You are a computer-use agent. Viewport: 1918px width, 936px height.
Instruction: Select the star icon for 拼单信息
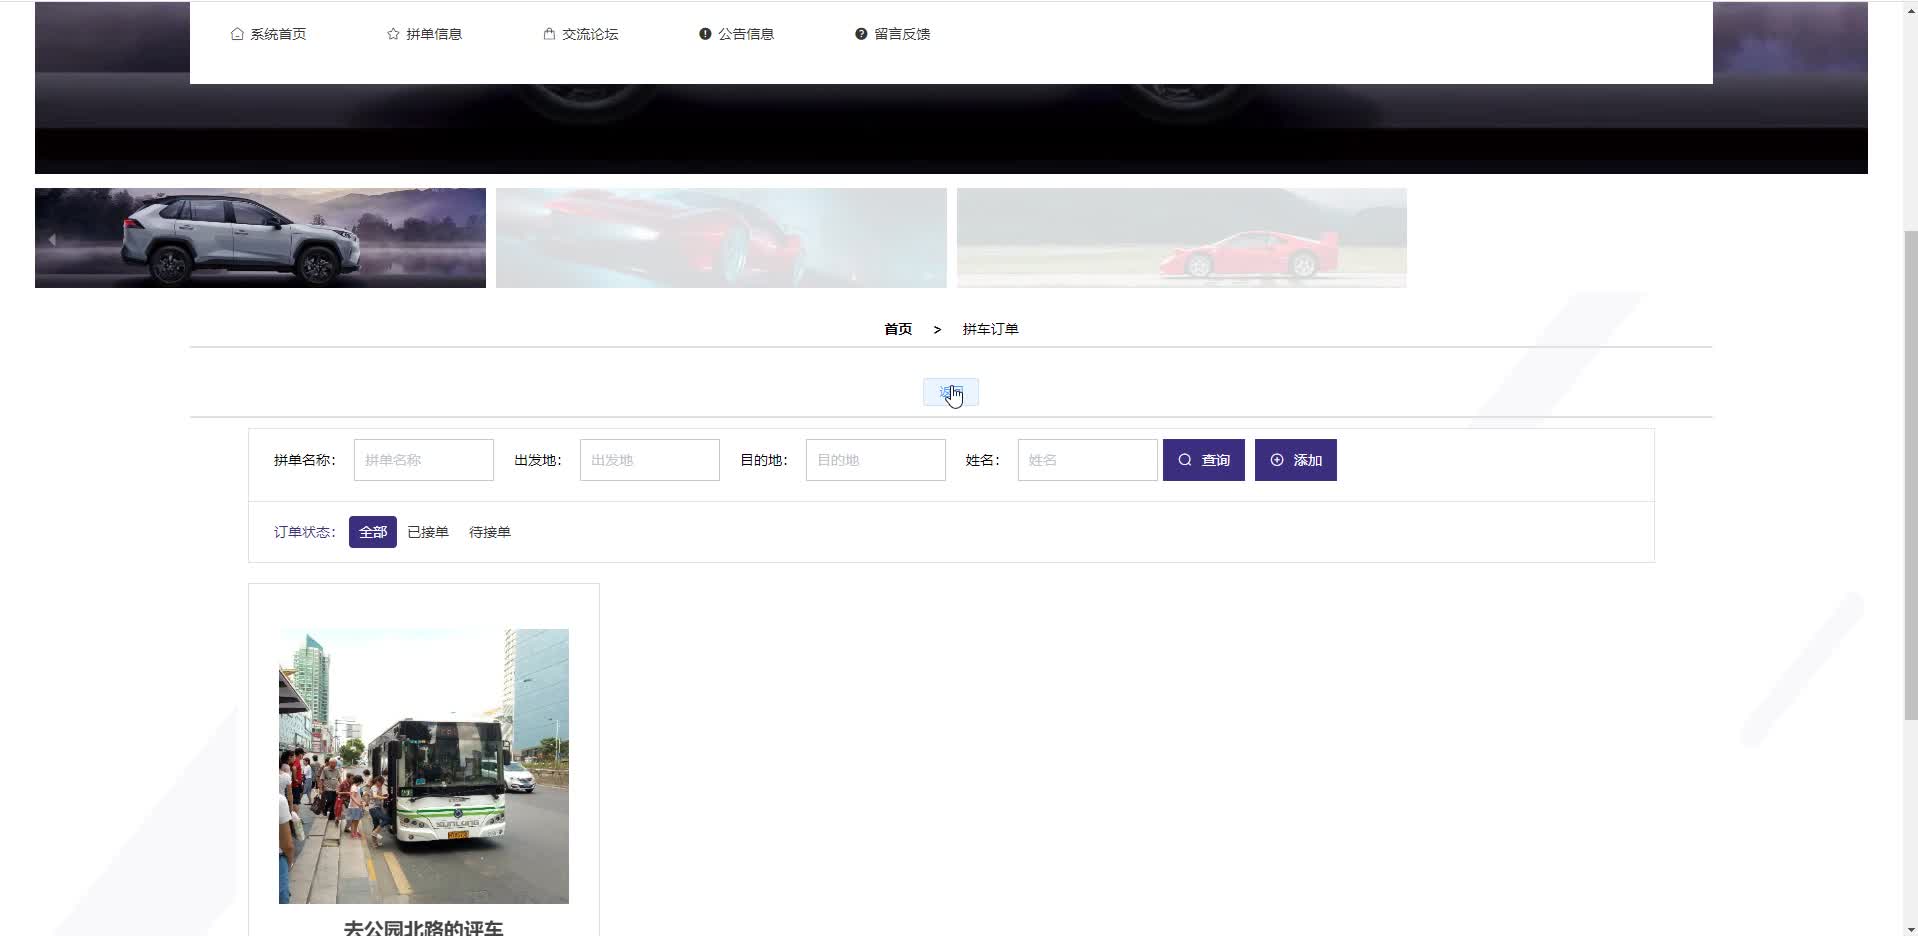point(392,33)
